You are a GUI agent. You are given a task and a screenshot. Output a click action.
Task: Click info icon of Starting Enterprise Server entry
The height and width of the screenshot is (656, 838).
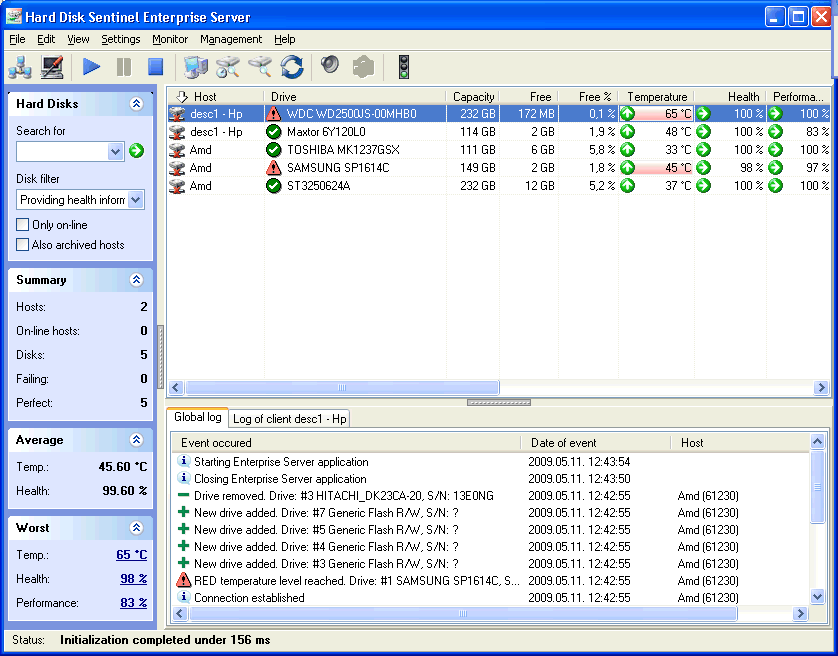tap(183, 461)
